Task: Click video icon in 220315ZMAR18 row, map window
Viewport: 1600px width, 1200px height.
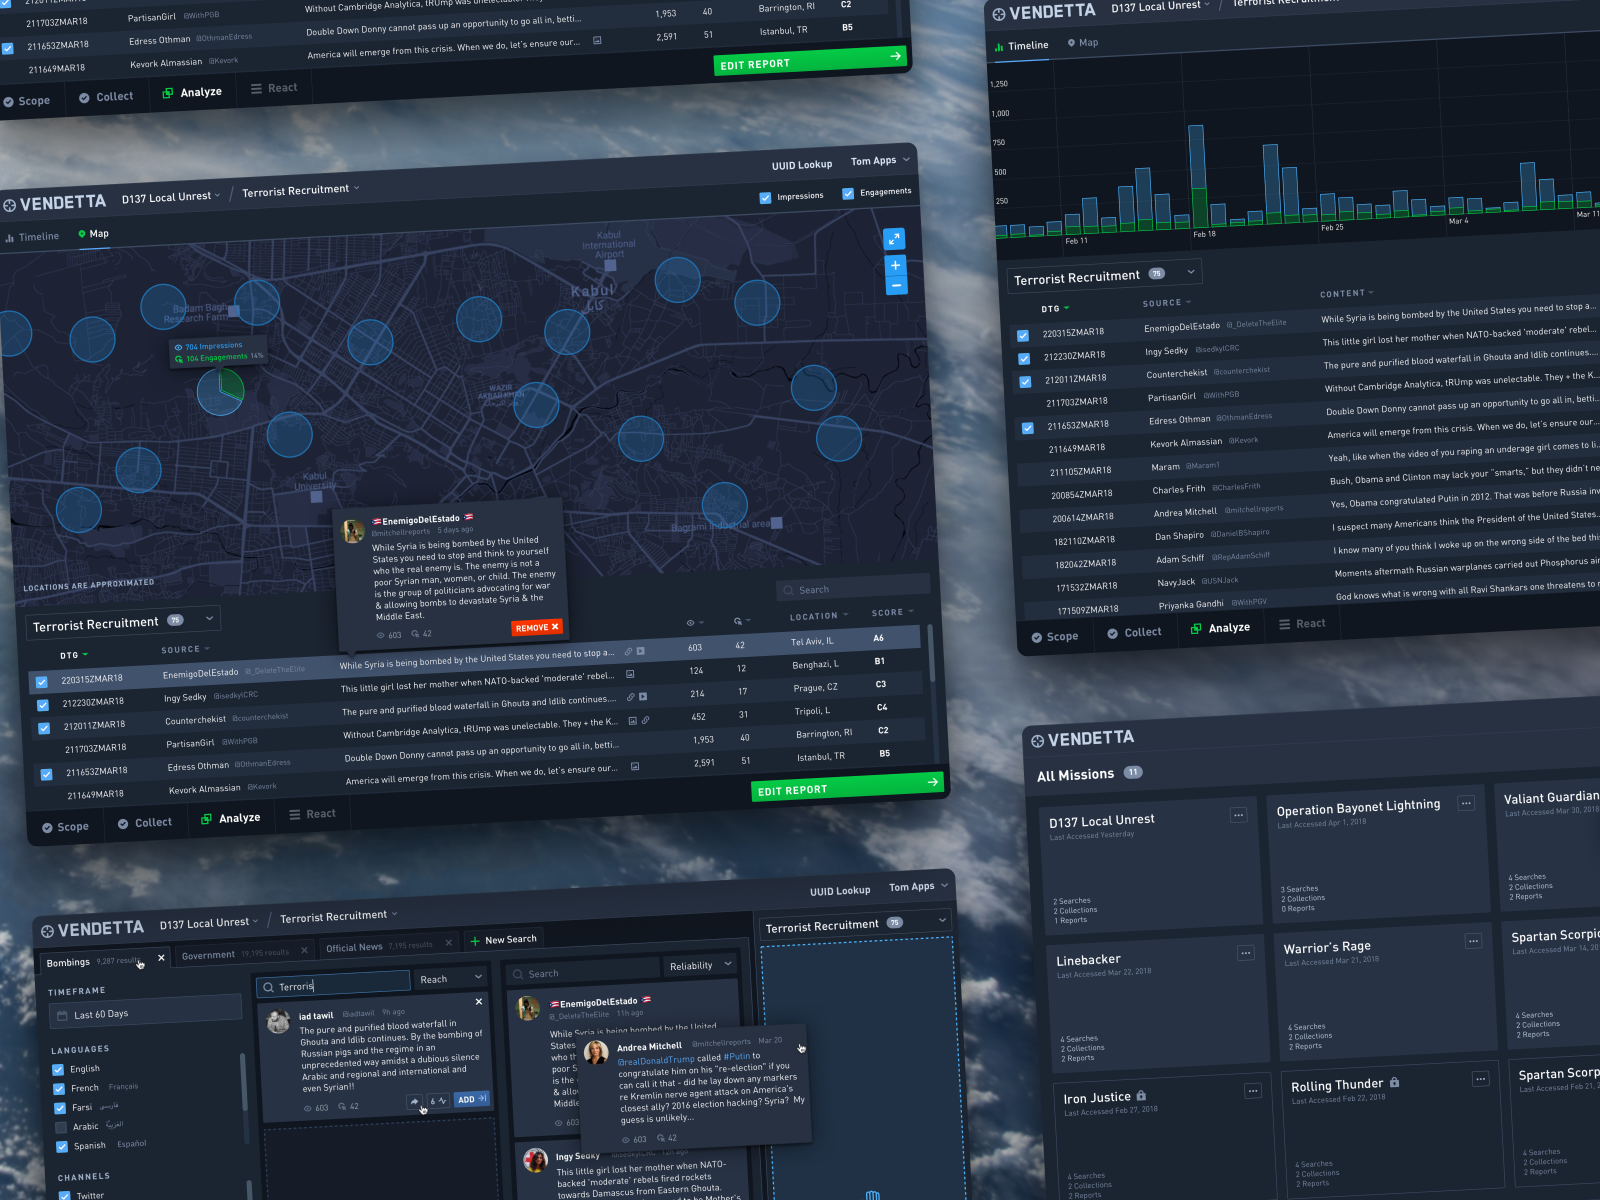Action: (641, 651)
